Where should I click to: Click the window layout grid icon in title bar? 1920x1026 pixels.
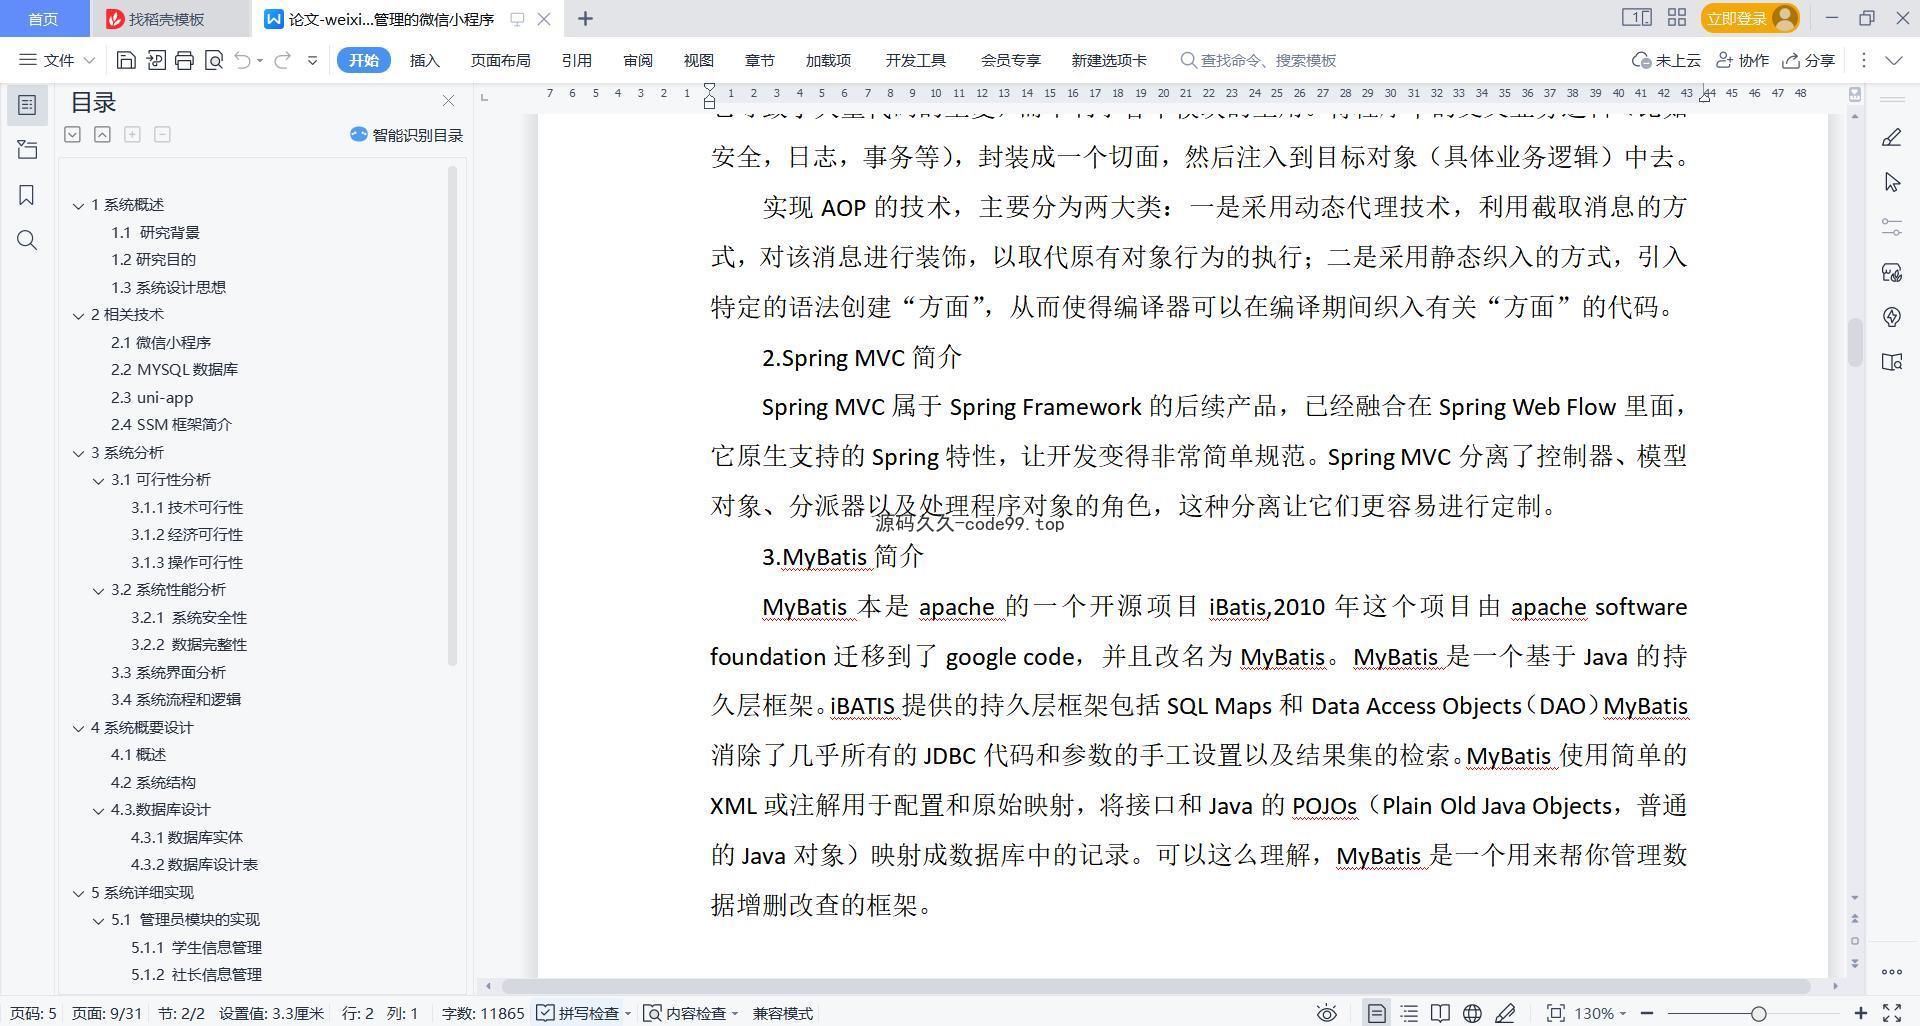click(x=1677, y=17)
